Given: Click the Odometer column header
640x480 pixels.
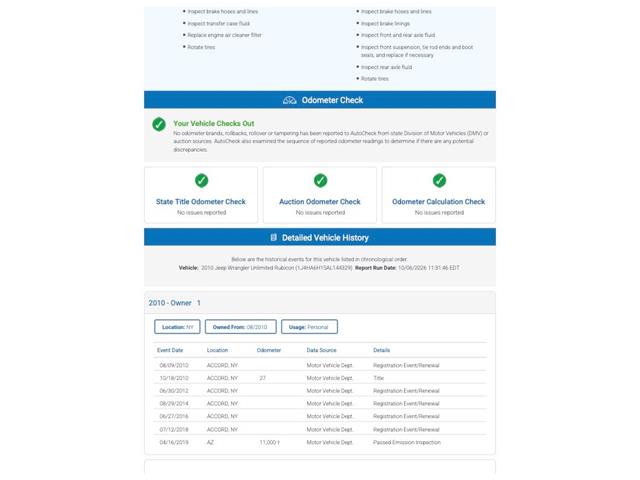Looking at the screenshot, I should [x=269, y=350].
